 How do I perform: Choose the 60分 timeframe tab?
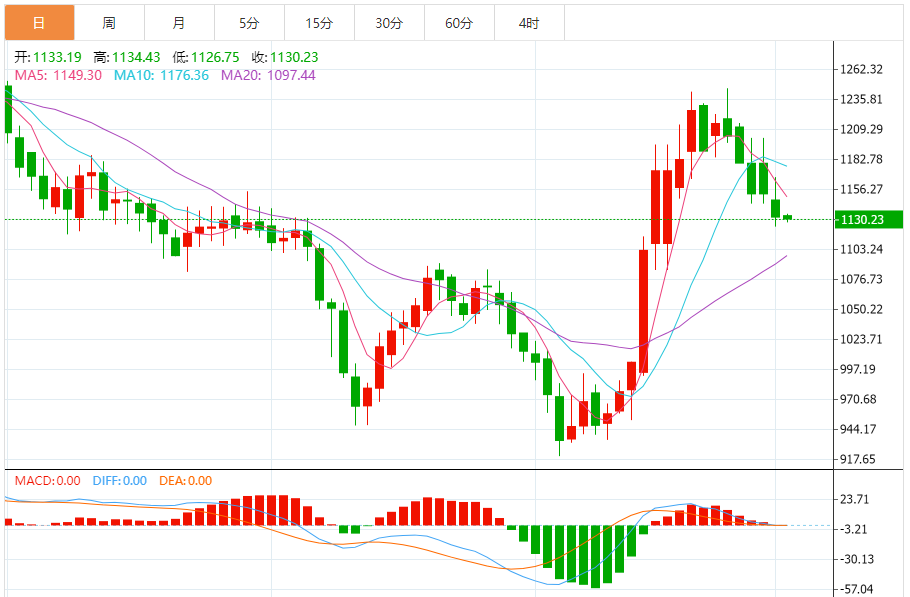[459, 23]
